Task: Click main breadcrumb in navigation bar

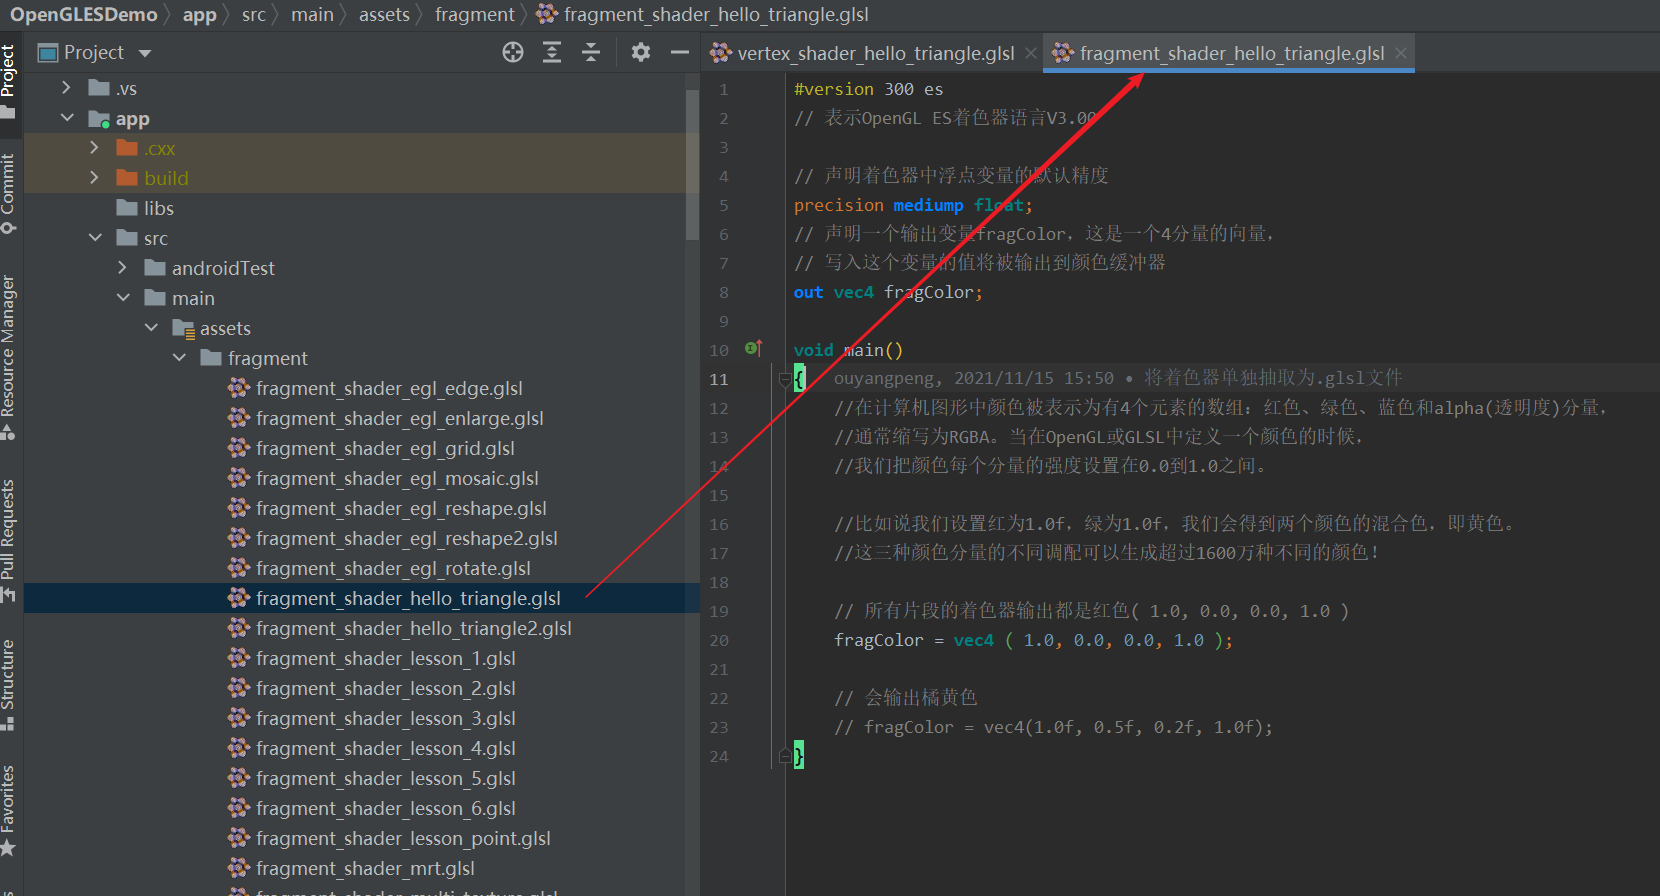Action: [x=312, y=14]
